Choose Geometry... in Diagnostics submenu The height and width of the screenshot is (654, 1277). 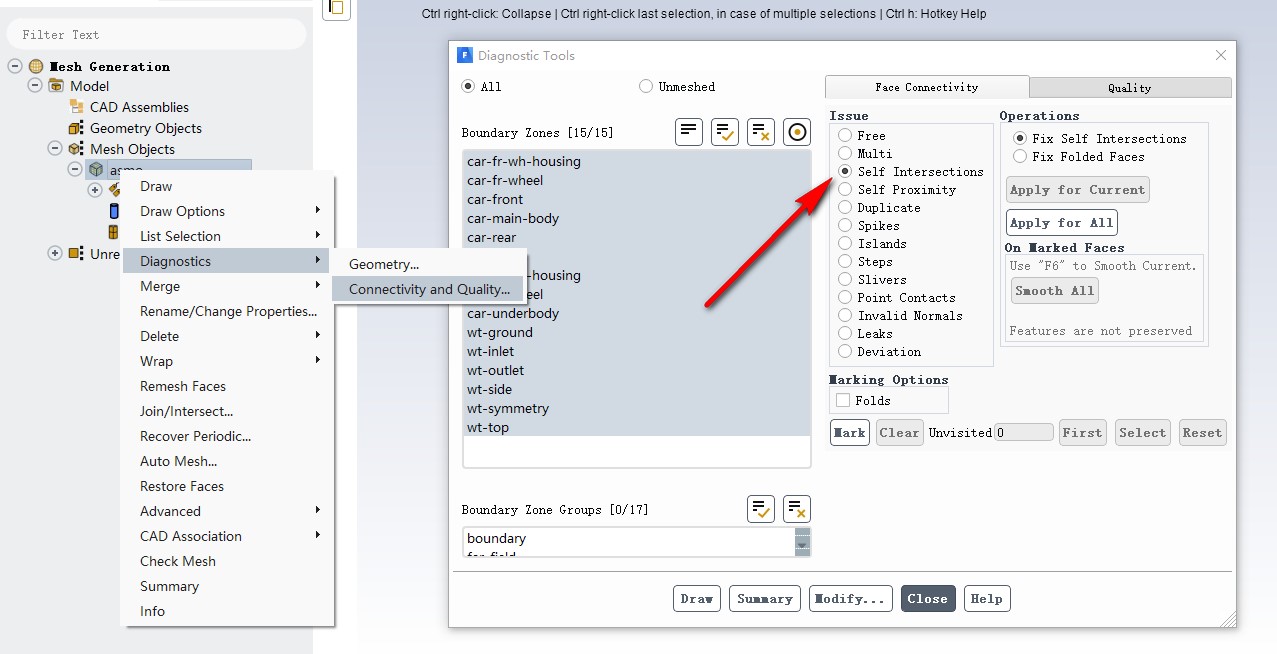pos(429,264)
